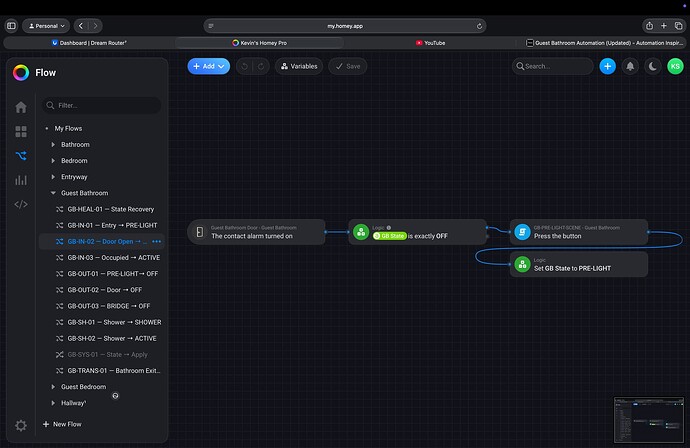Expand the Bedroom folder

(53, 161)
